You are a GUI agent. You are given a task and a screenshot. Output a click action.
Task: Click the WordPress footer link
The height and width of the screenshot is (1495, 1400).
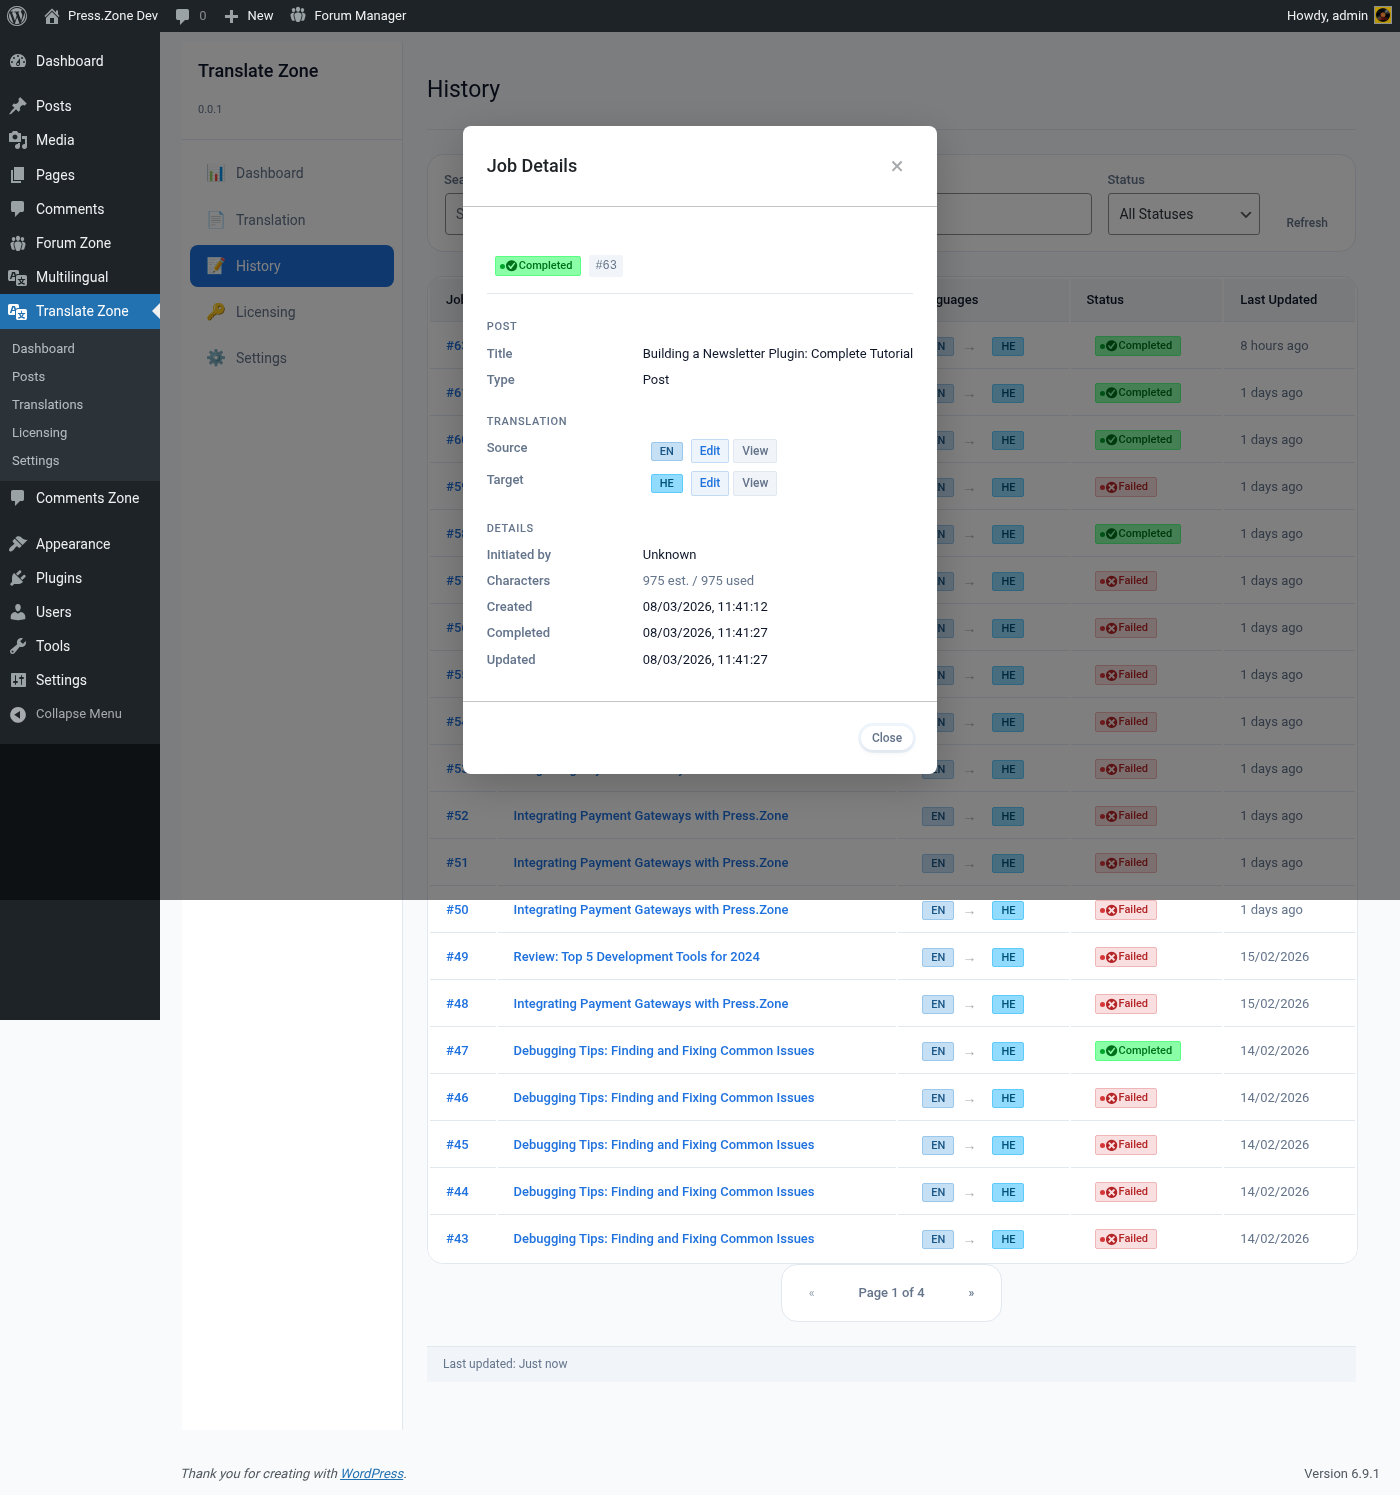(x=372, y=1474)
